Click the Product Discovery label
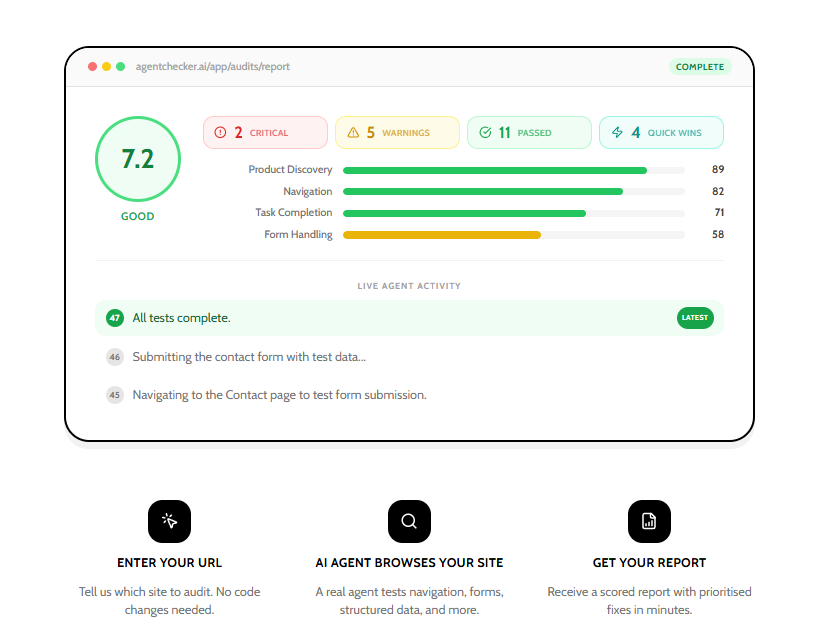 (290, 170)
